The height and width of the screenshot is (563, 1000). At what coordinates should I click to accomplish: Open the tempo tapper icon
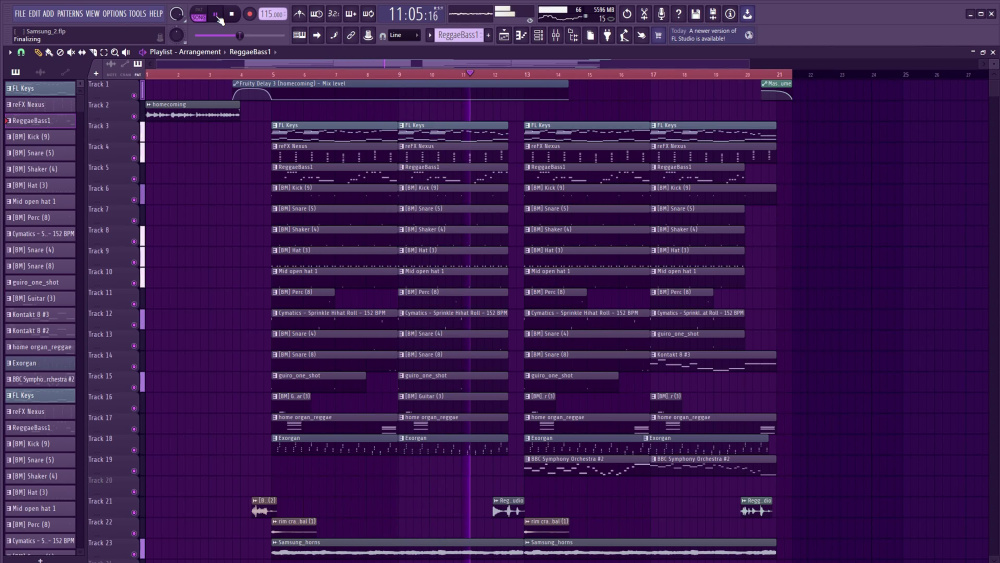(x=624, y=36)
